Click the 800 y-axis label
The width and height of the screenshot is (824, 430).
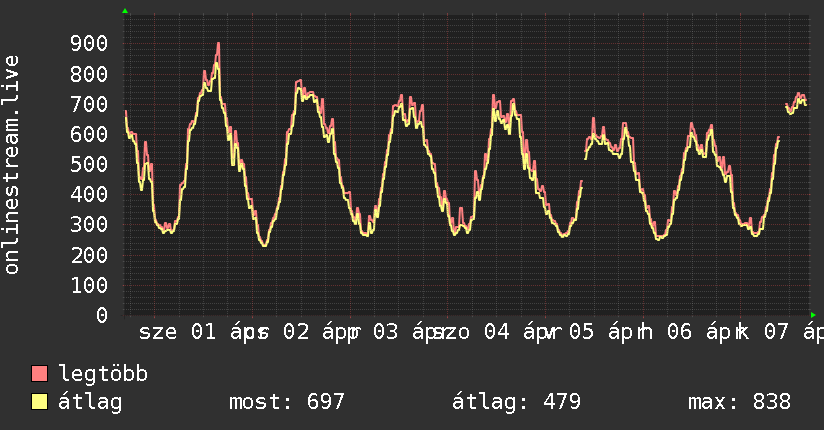pos(89,74)
